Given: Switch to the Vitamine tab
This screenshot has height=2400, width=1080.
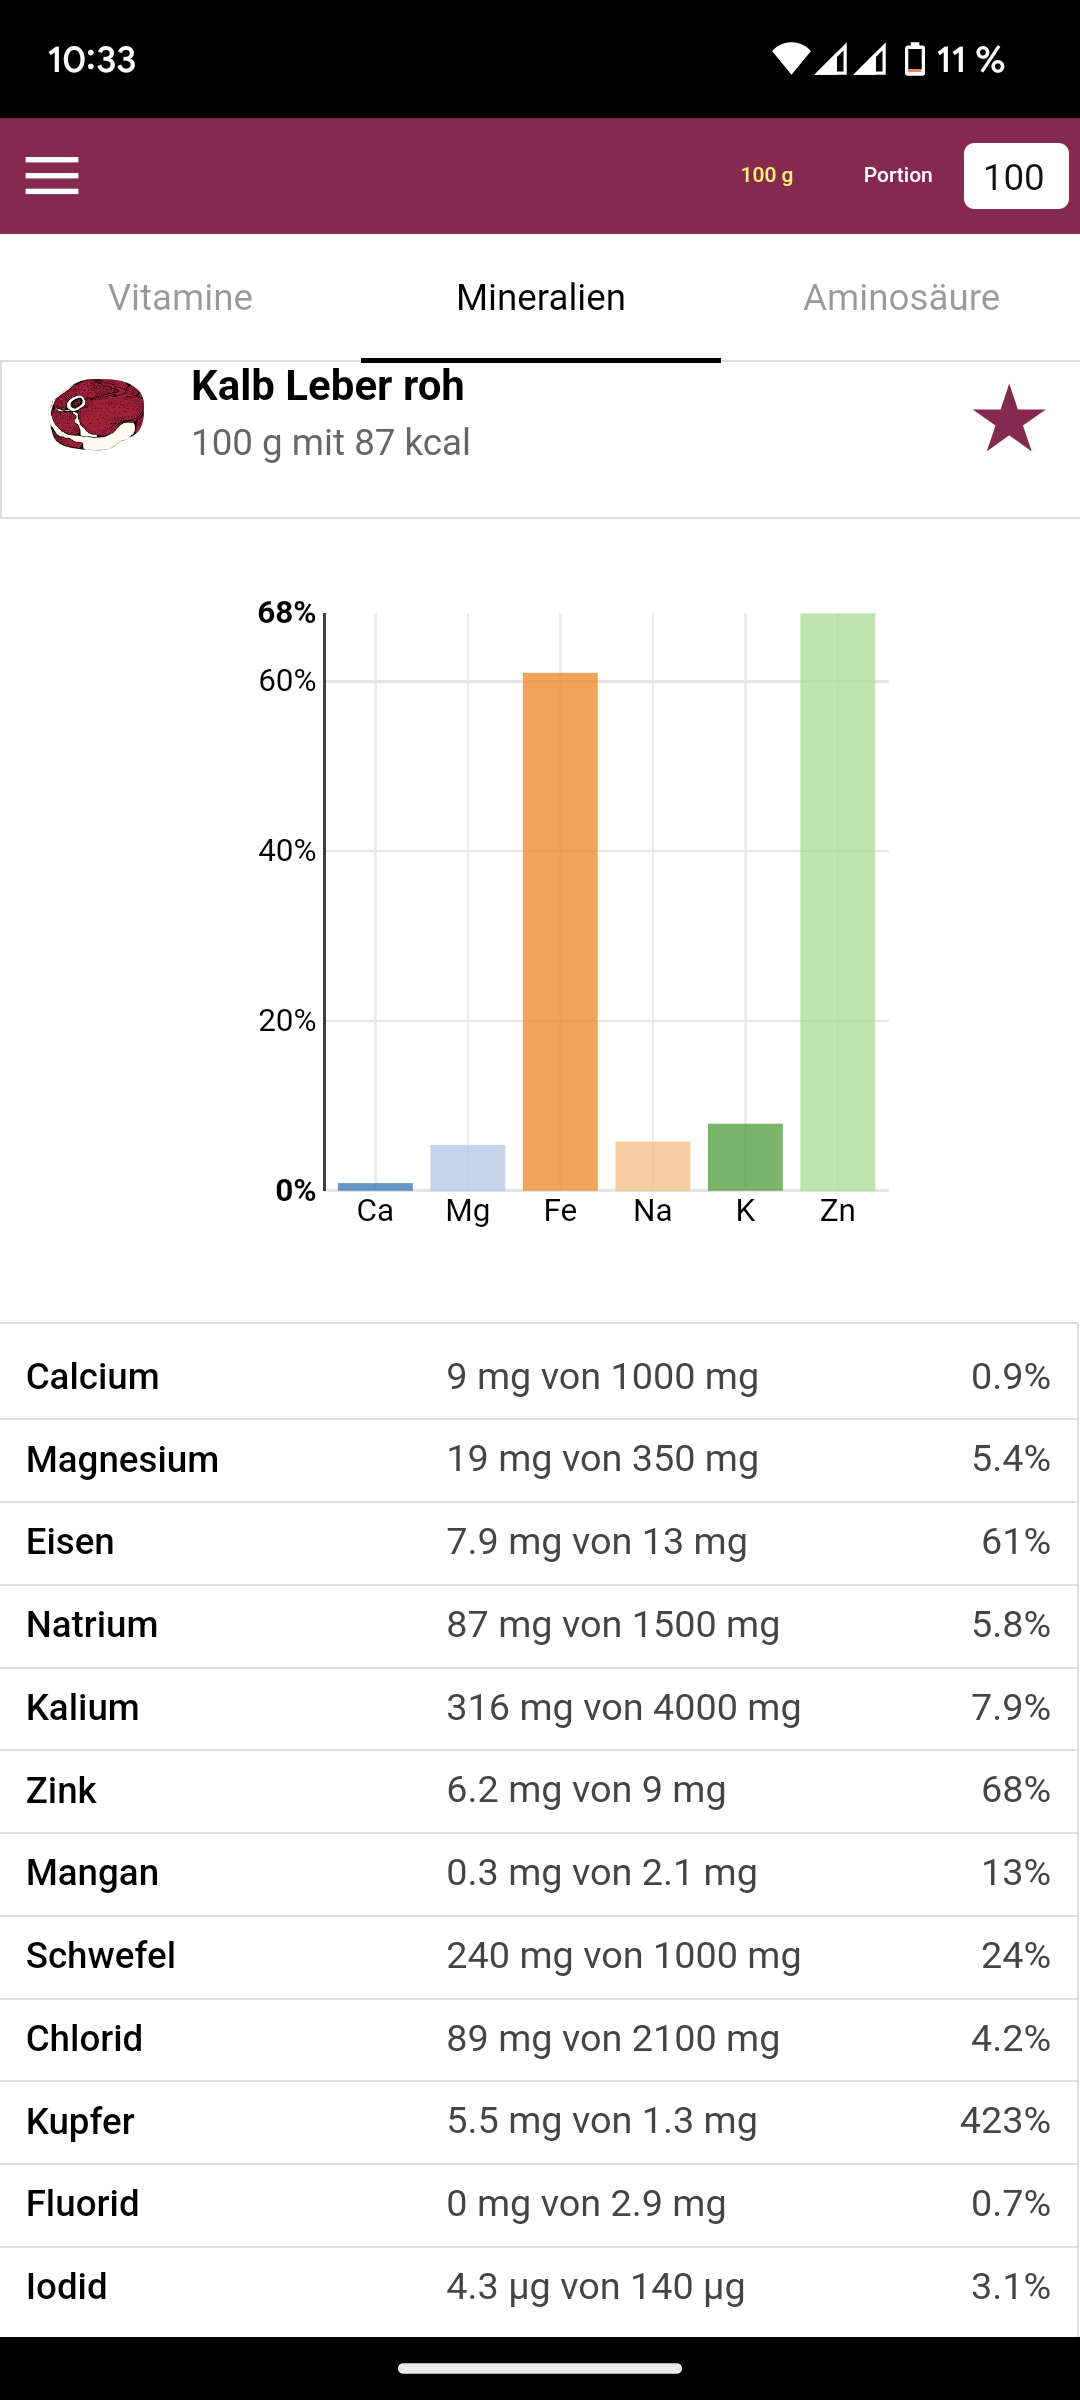Looking at the screenshot, I should (x=180, y=297).
